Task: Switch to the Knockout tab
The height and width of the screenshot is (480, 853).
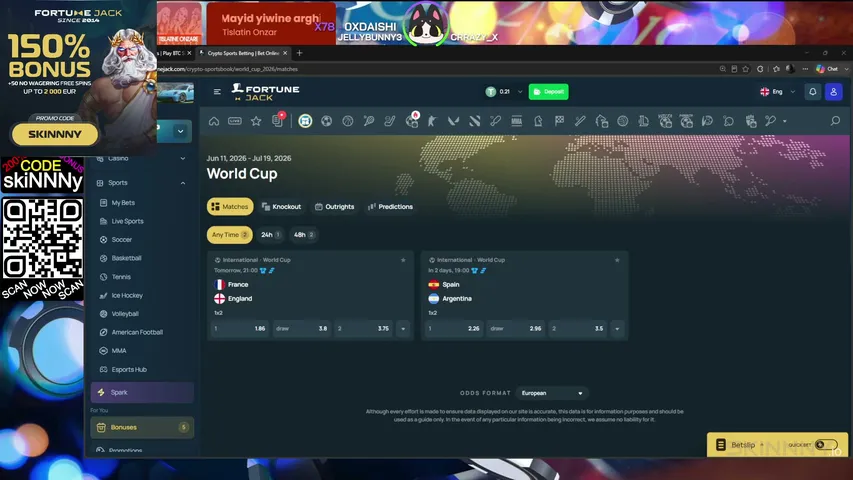Action: pos(281,207)
